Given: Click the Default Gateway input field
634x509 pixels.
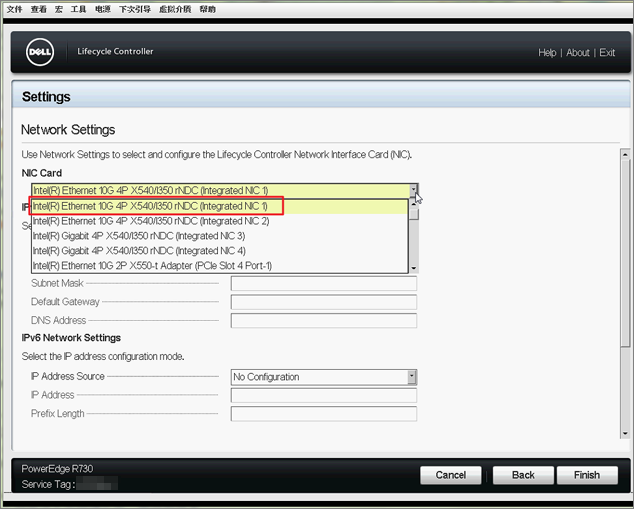Looking at the screenshot, I should 323,302.
